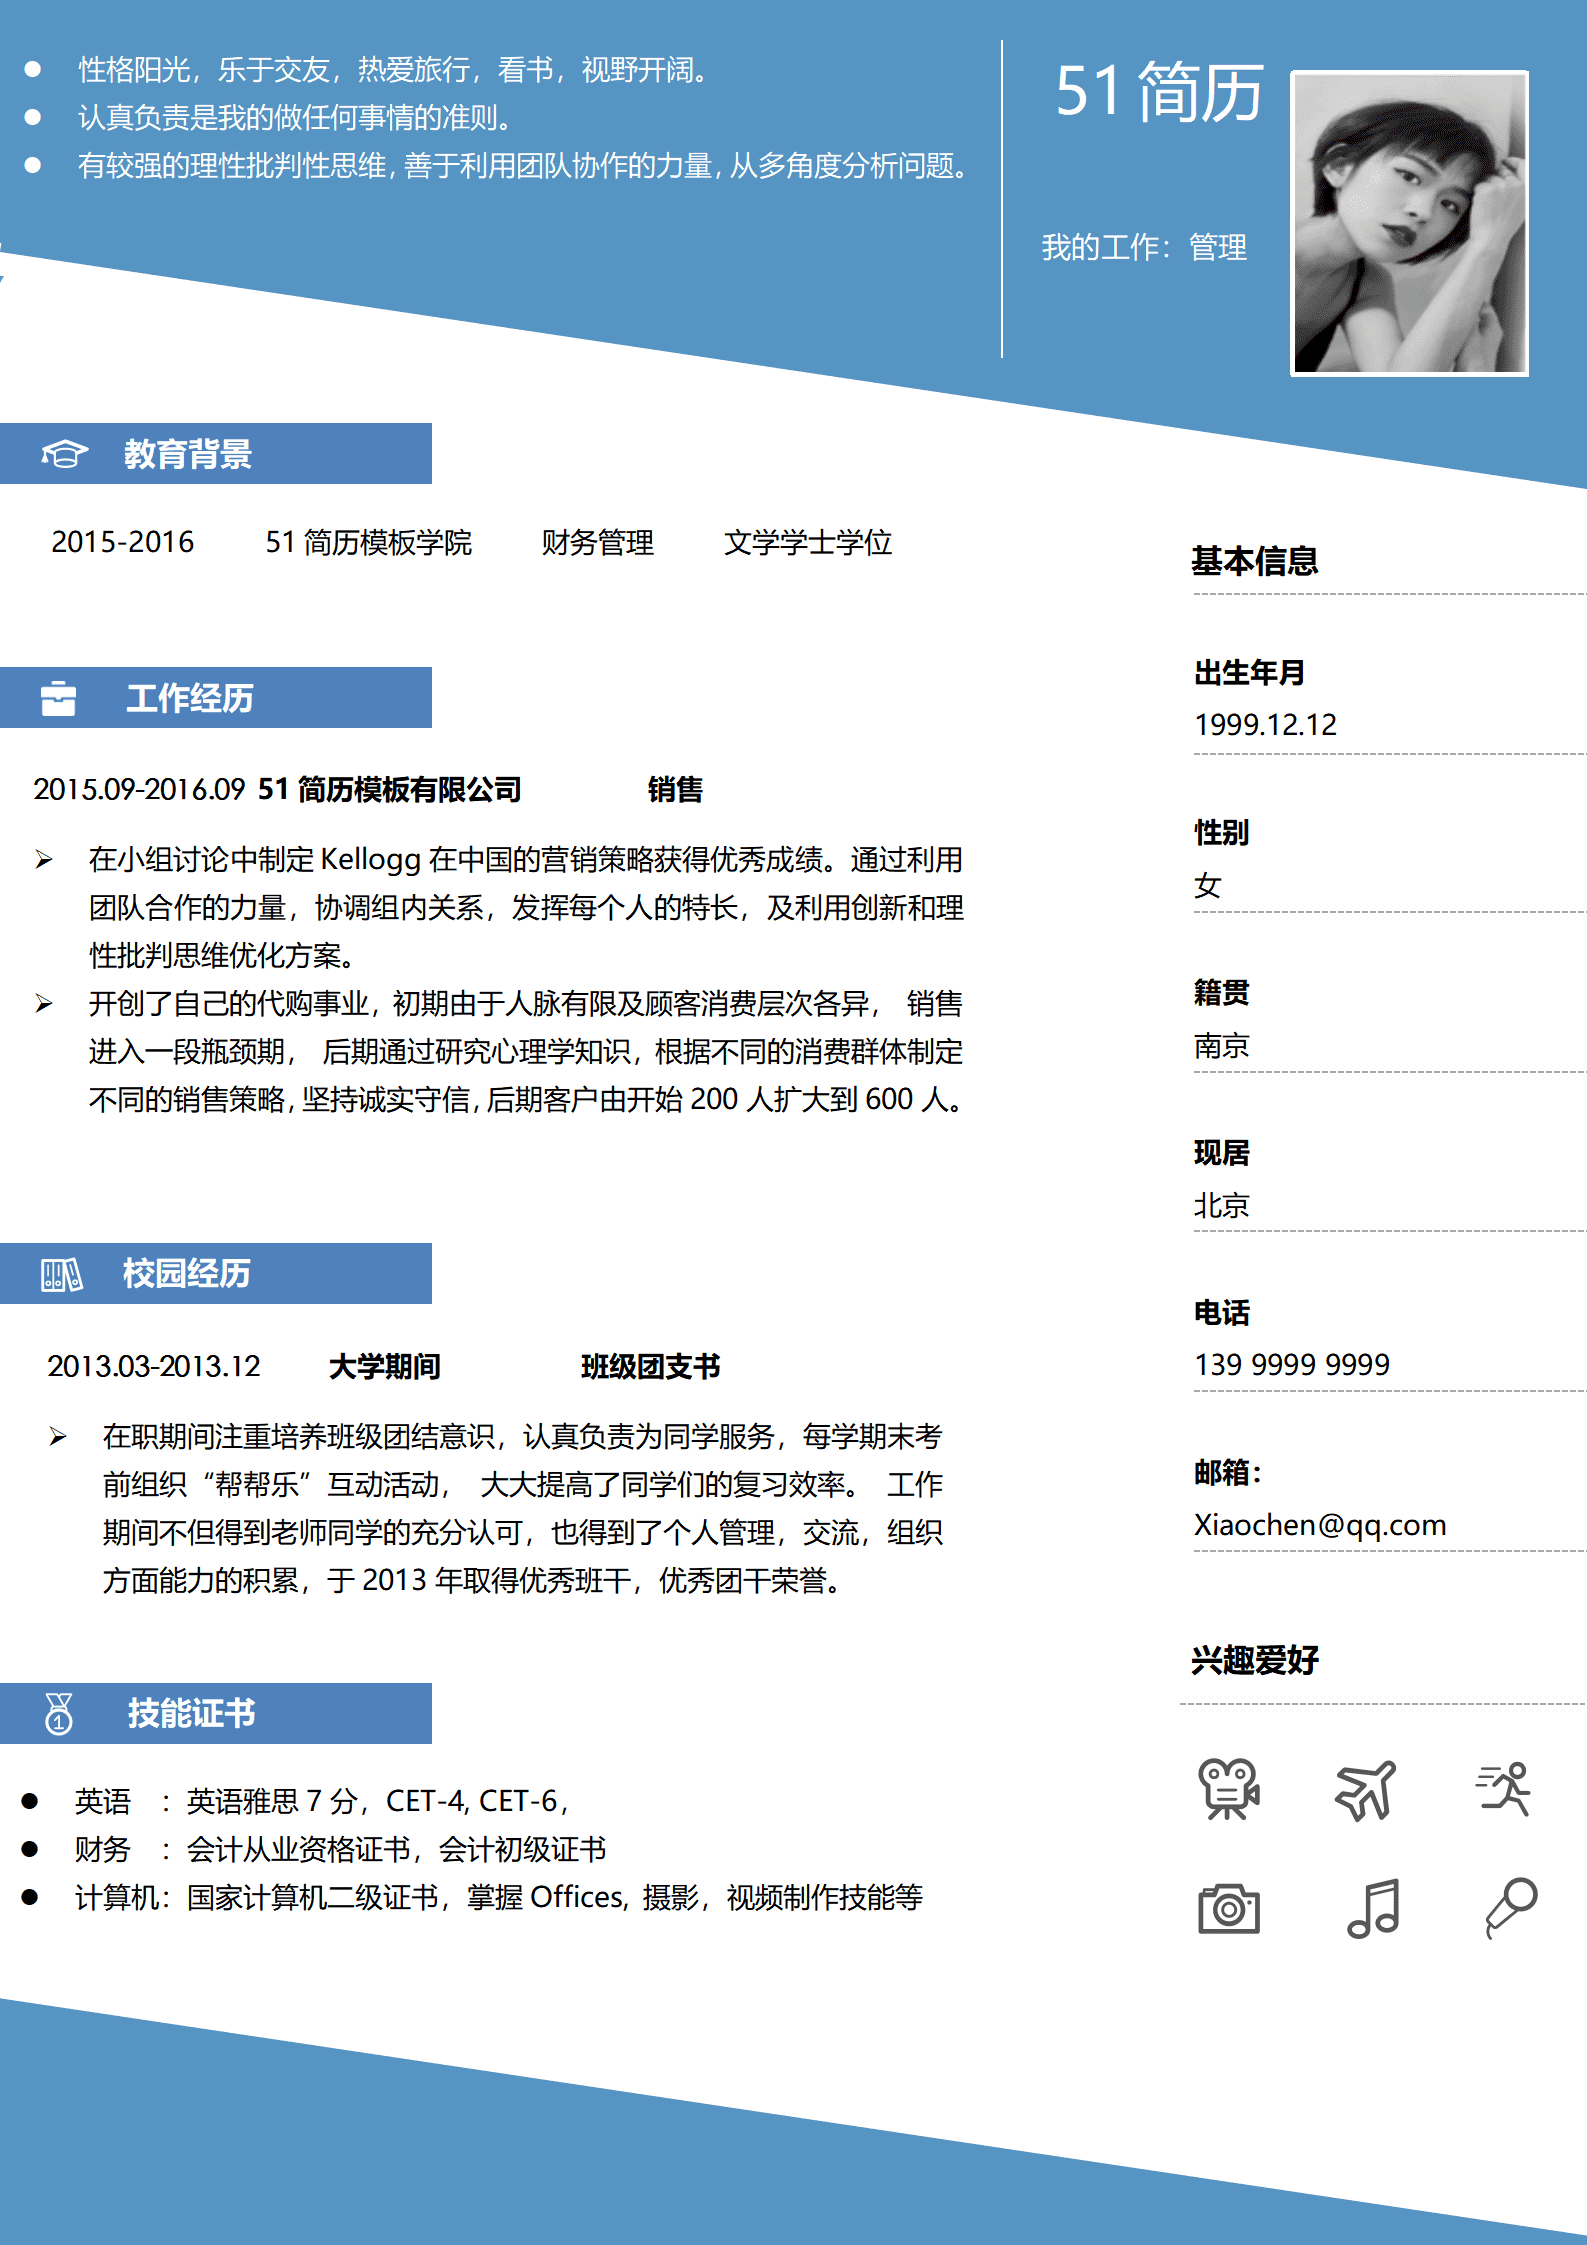The image size is (1587, 2245).
Task: Click the 出生年月 label
Action: point(1249,672)
